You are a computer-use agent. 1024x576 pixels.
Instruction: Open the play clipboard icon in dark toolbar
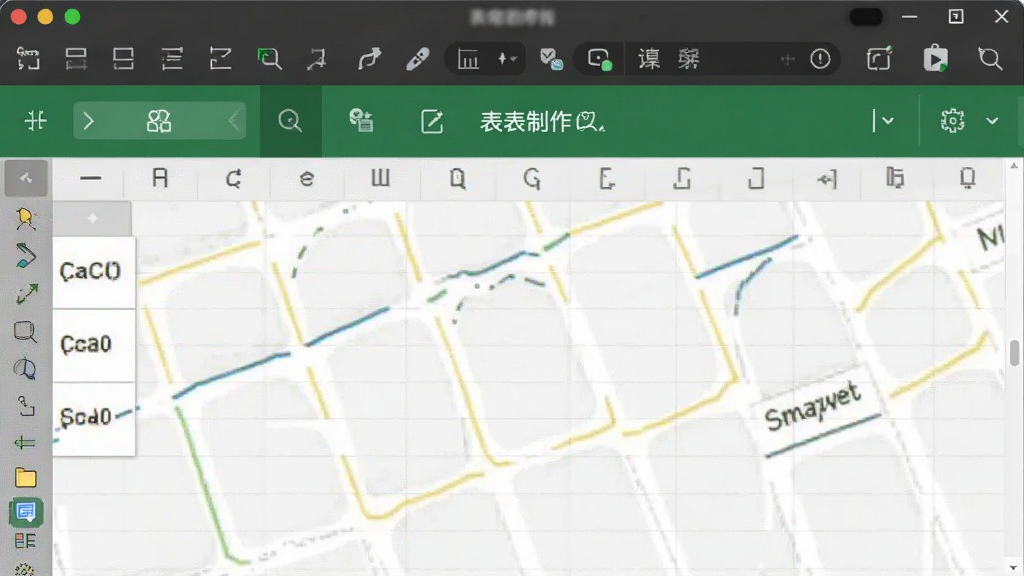coord(935,58)
